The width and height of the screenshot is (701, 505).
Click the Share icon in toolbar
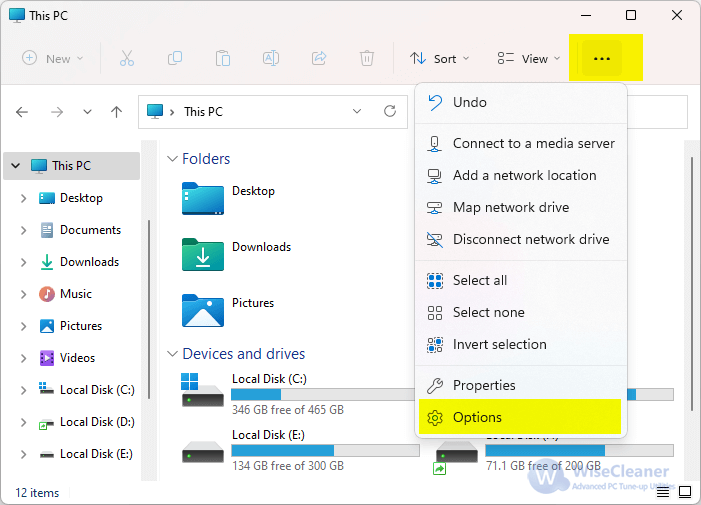click(319, 58)
